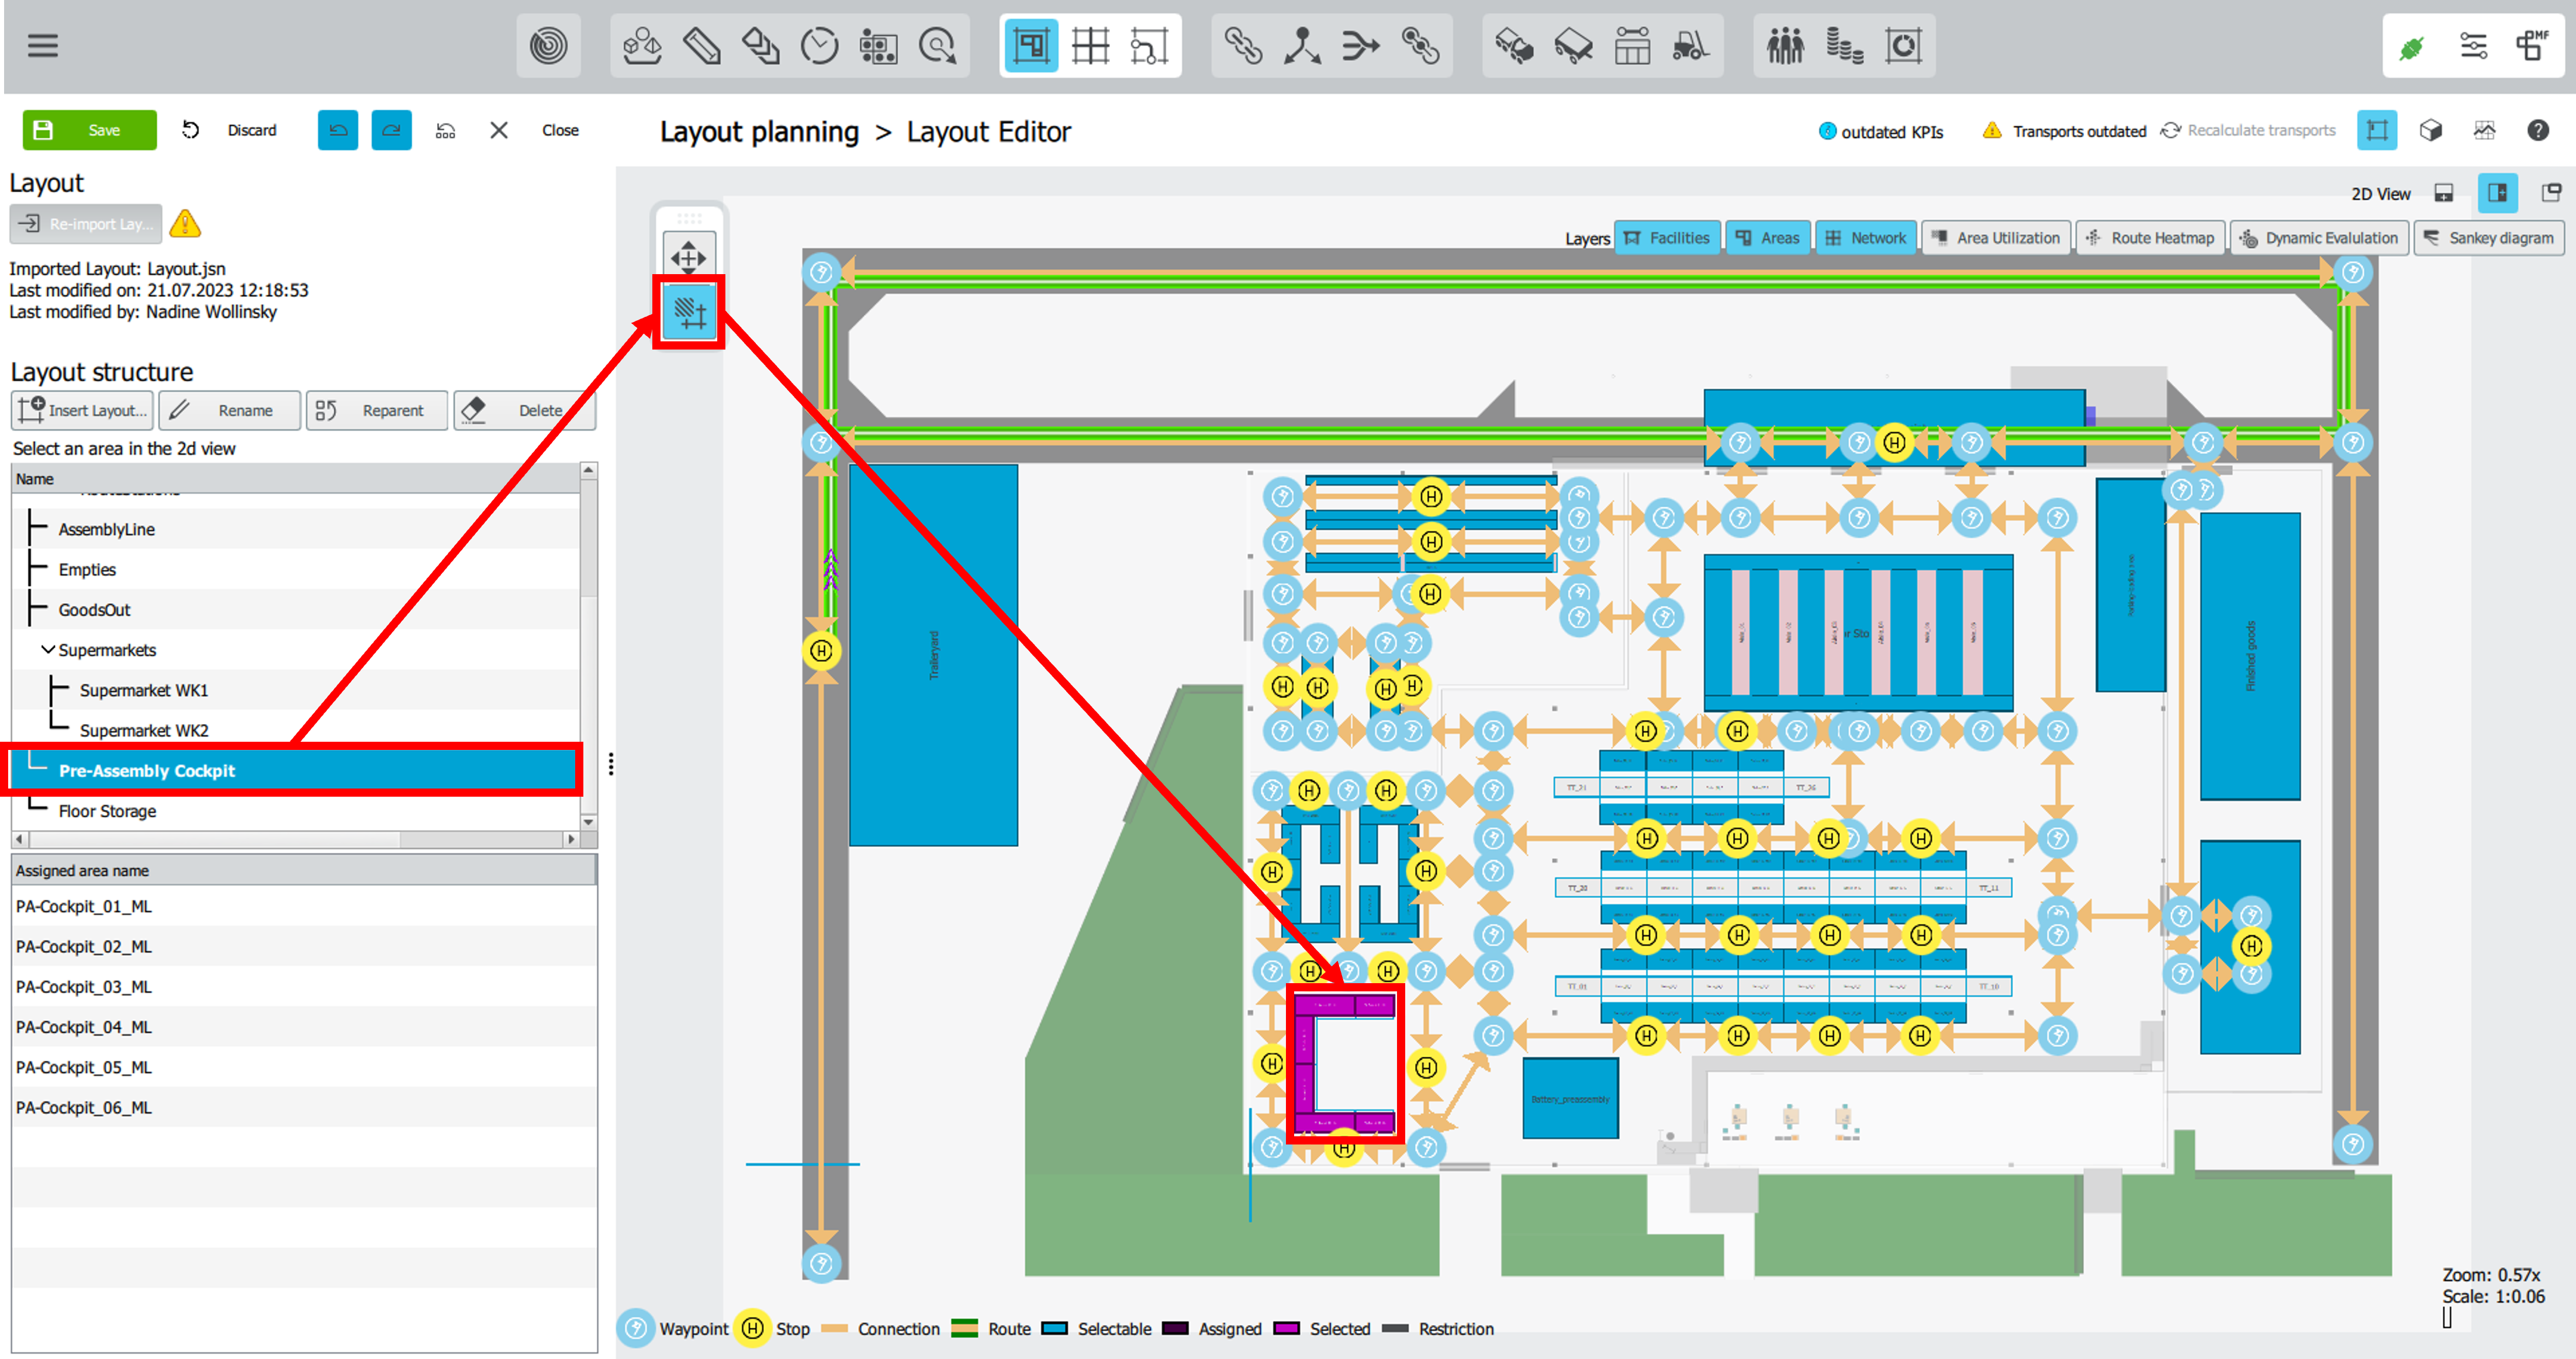2576x1359 pixels.
Task: Toggle the Facilities layer
Action: pyautogui.click(x=1668, y=238)
